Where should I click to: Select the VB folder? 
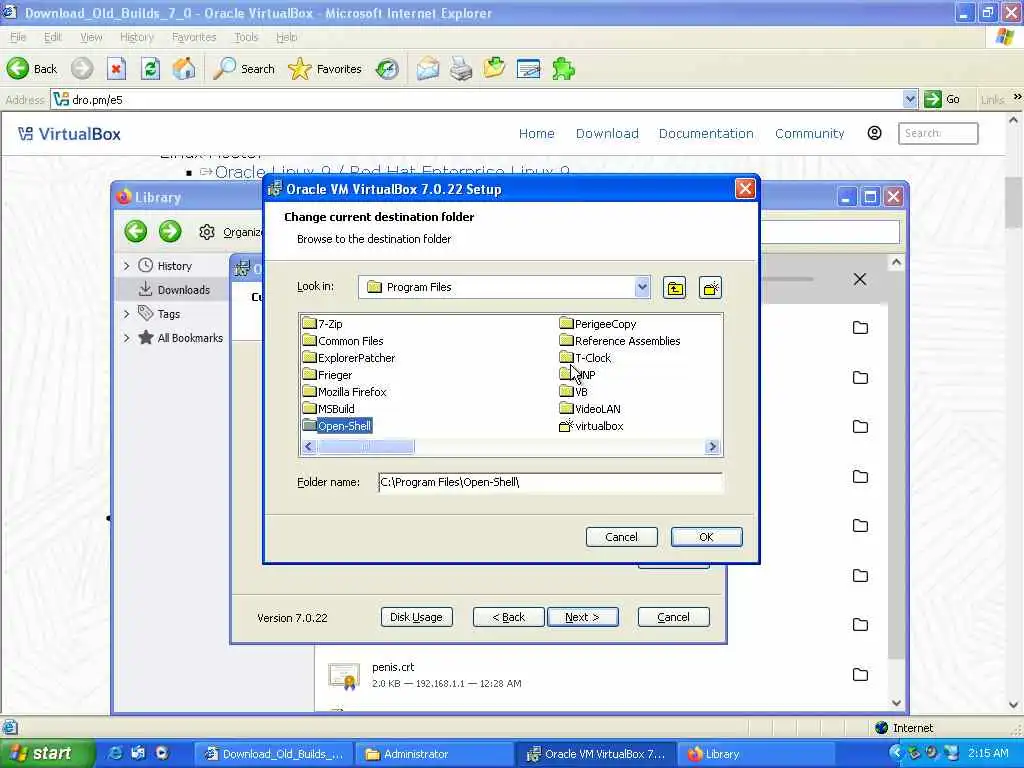coord(573,392)
